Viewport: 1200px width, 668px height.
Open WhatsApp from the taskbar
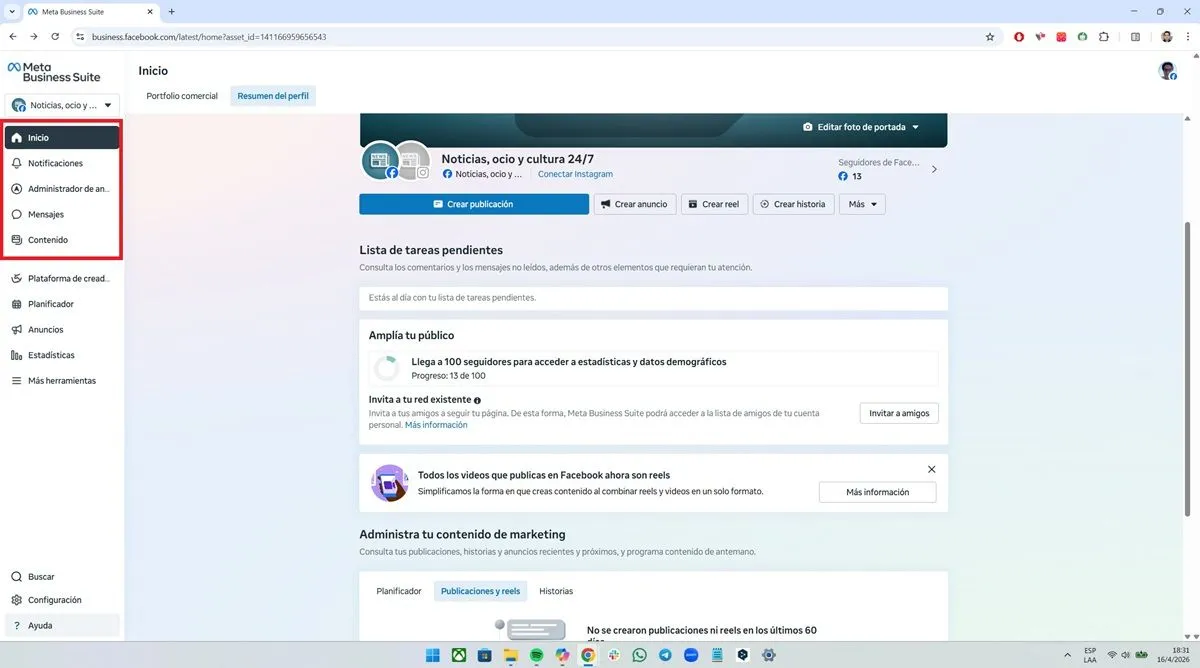pyautogui.click(x=640, y=655)
